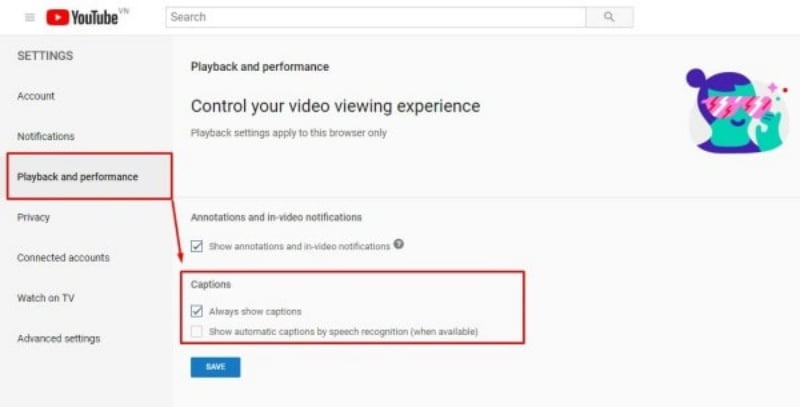Open the hamburger guide menu
The height and width of the screenshot is (407, 800).
pos(29,17)
